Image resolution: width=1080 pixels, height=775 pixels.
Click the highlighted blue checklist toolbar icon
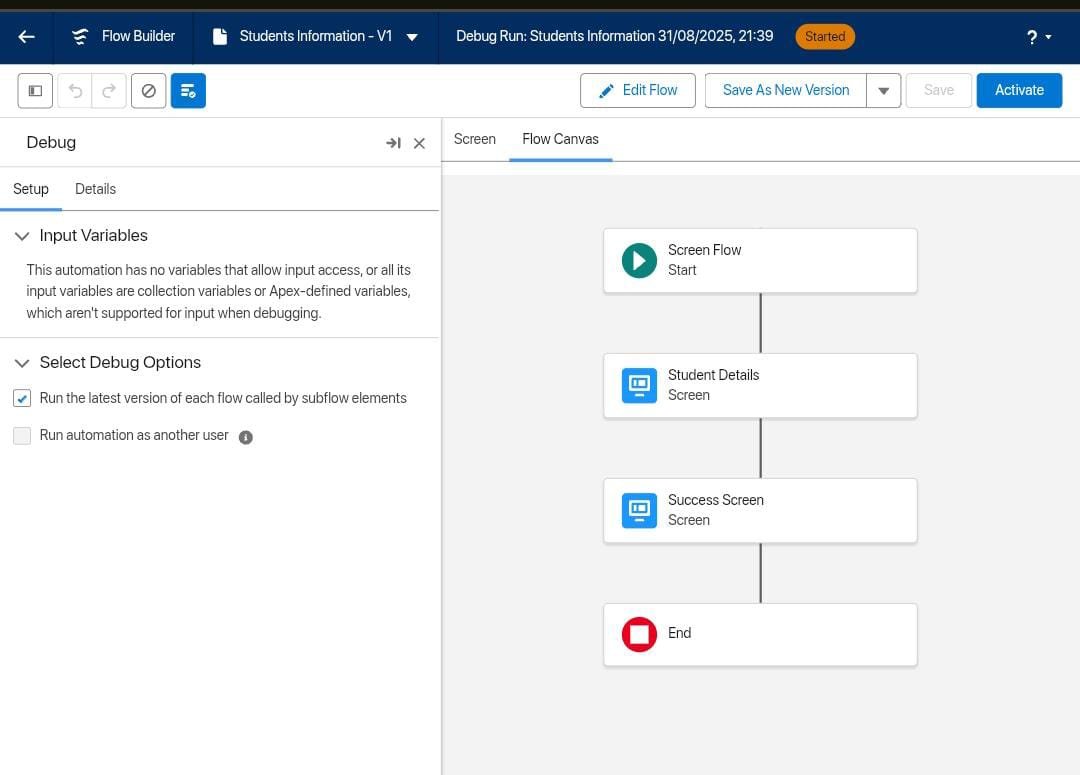[x=188, y=90]
